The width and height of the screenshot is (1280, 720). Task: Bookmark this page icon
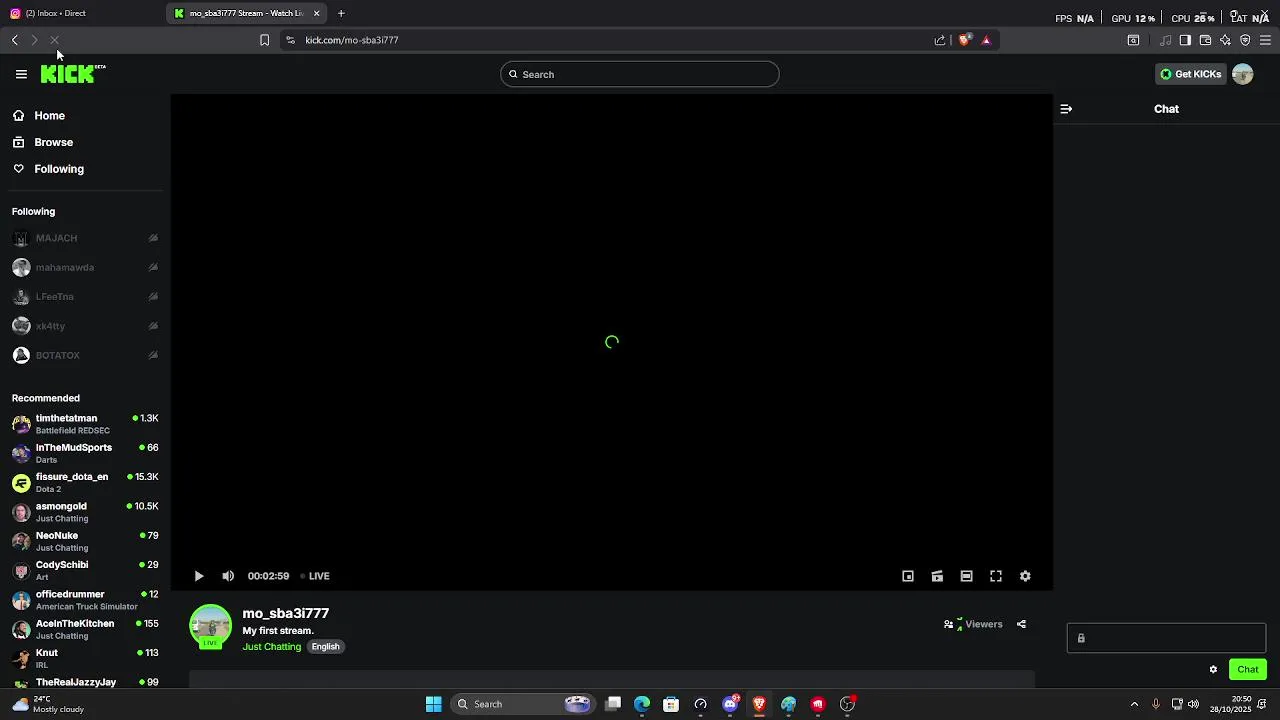(264, 40)
